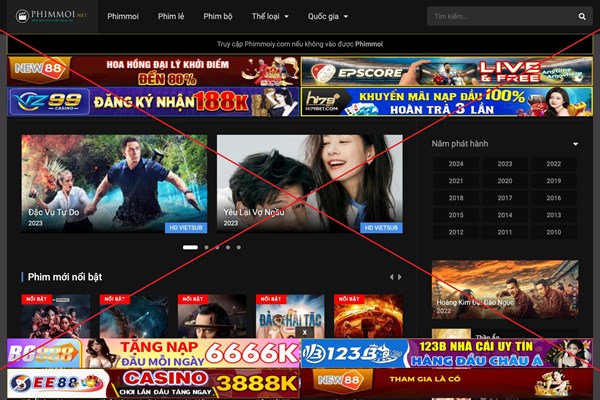600x400 pixels.
Task: Click HD VIETSUB badge on Đặc Vụ Tự Do
Action: 186,228
